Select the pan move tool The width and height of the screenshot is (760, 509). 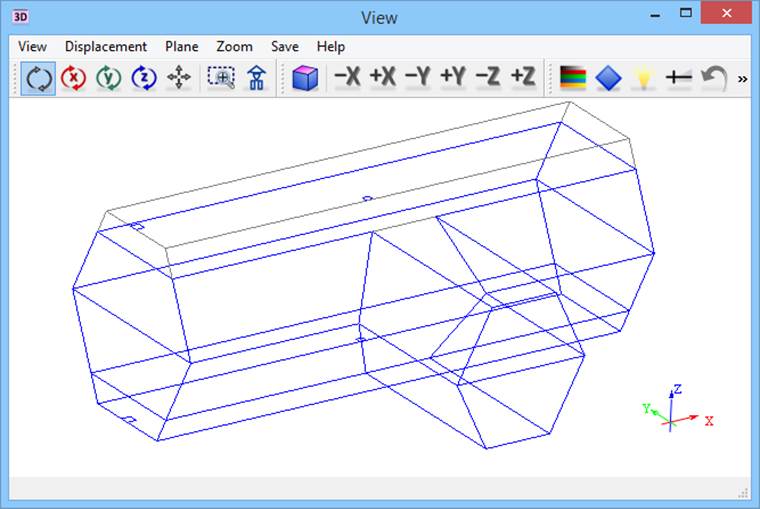(x=179, y=78)
